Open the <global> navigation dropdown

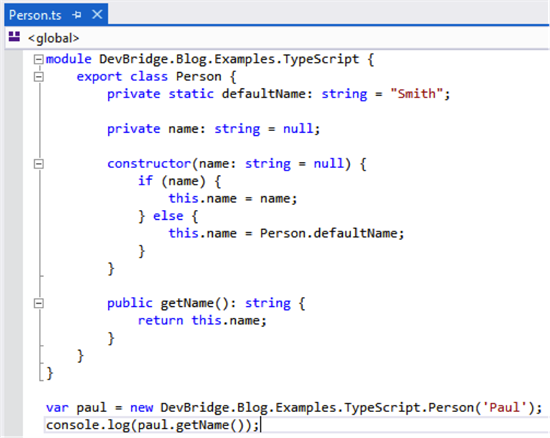[53, 38]
